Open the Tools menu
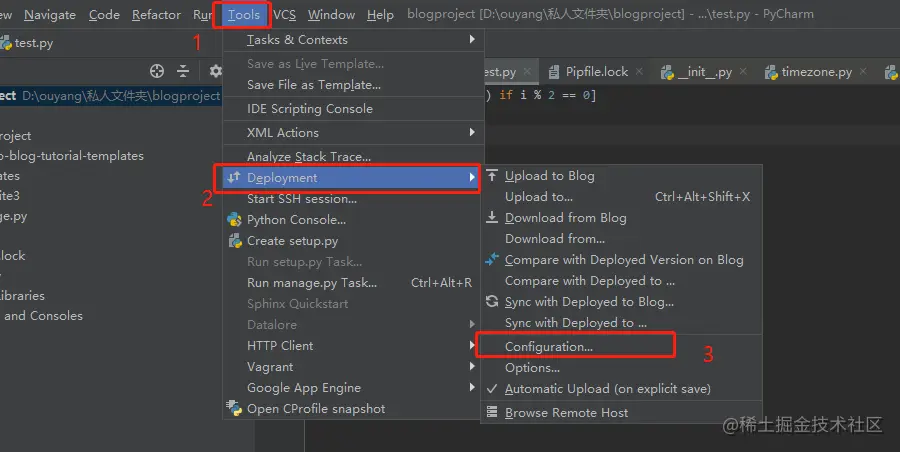The height and width of the screenshot is (452, 900). coord(243,14)
